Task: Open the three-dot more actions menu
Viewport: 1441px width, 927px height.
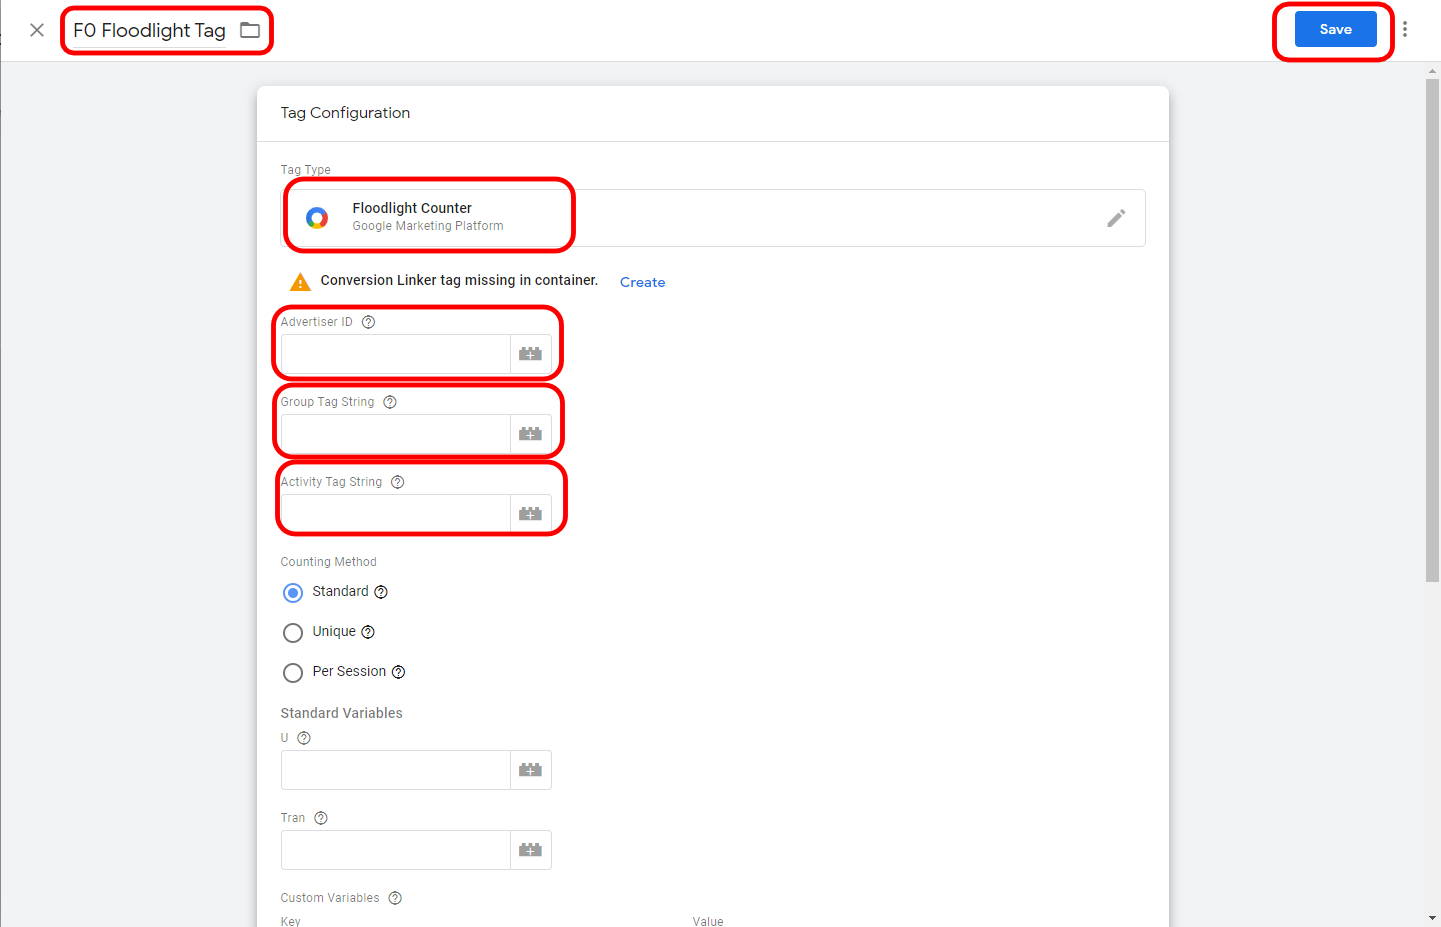Action: 1405,29
